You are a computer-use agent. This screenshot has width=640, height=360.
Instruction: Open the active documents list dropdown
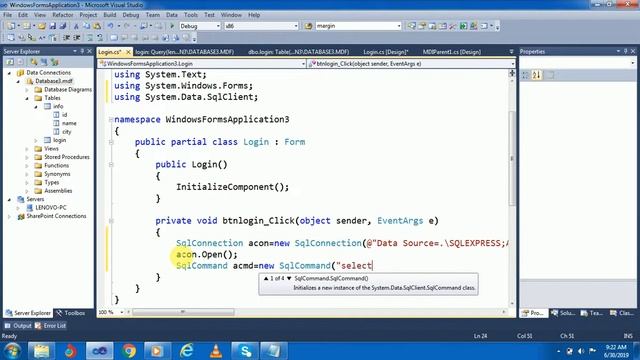[511, 52]
